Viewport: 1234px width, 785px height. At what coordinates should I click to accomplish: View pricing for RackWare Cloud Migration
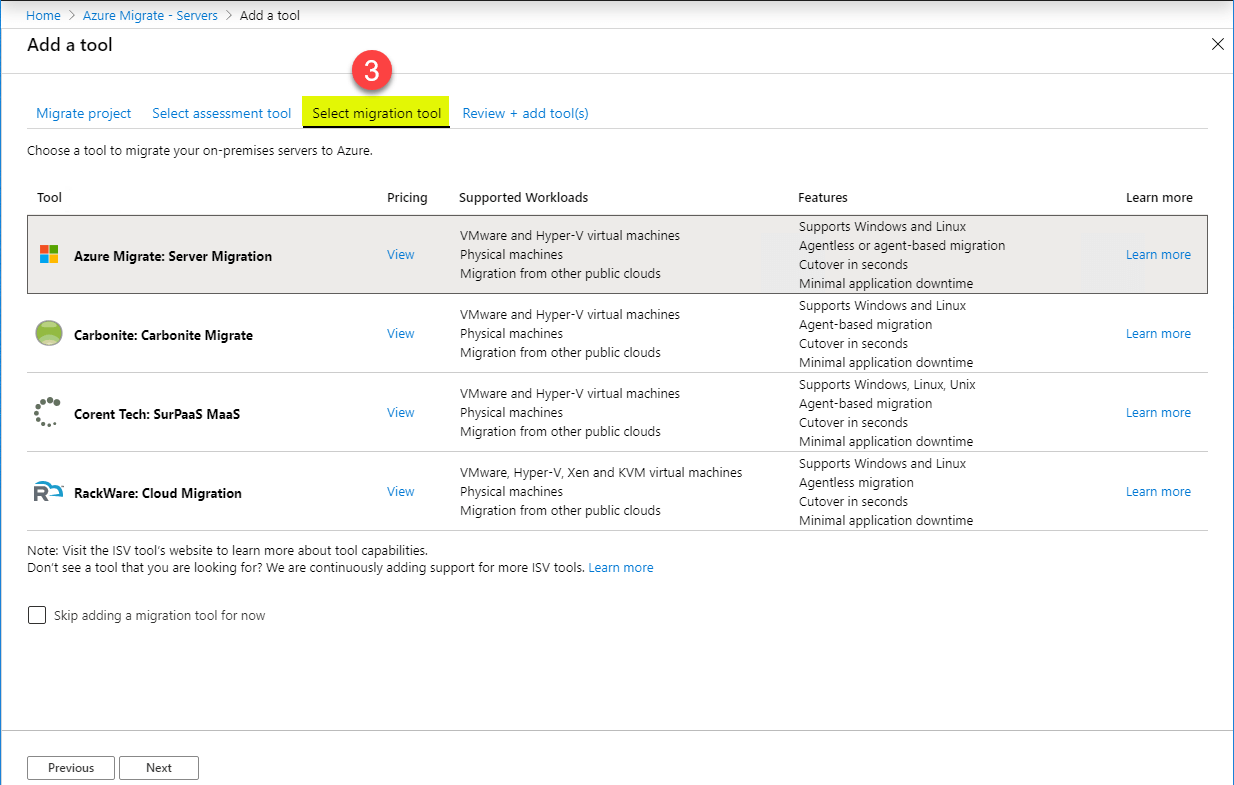[x=400, y=492]
